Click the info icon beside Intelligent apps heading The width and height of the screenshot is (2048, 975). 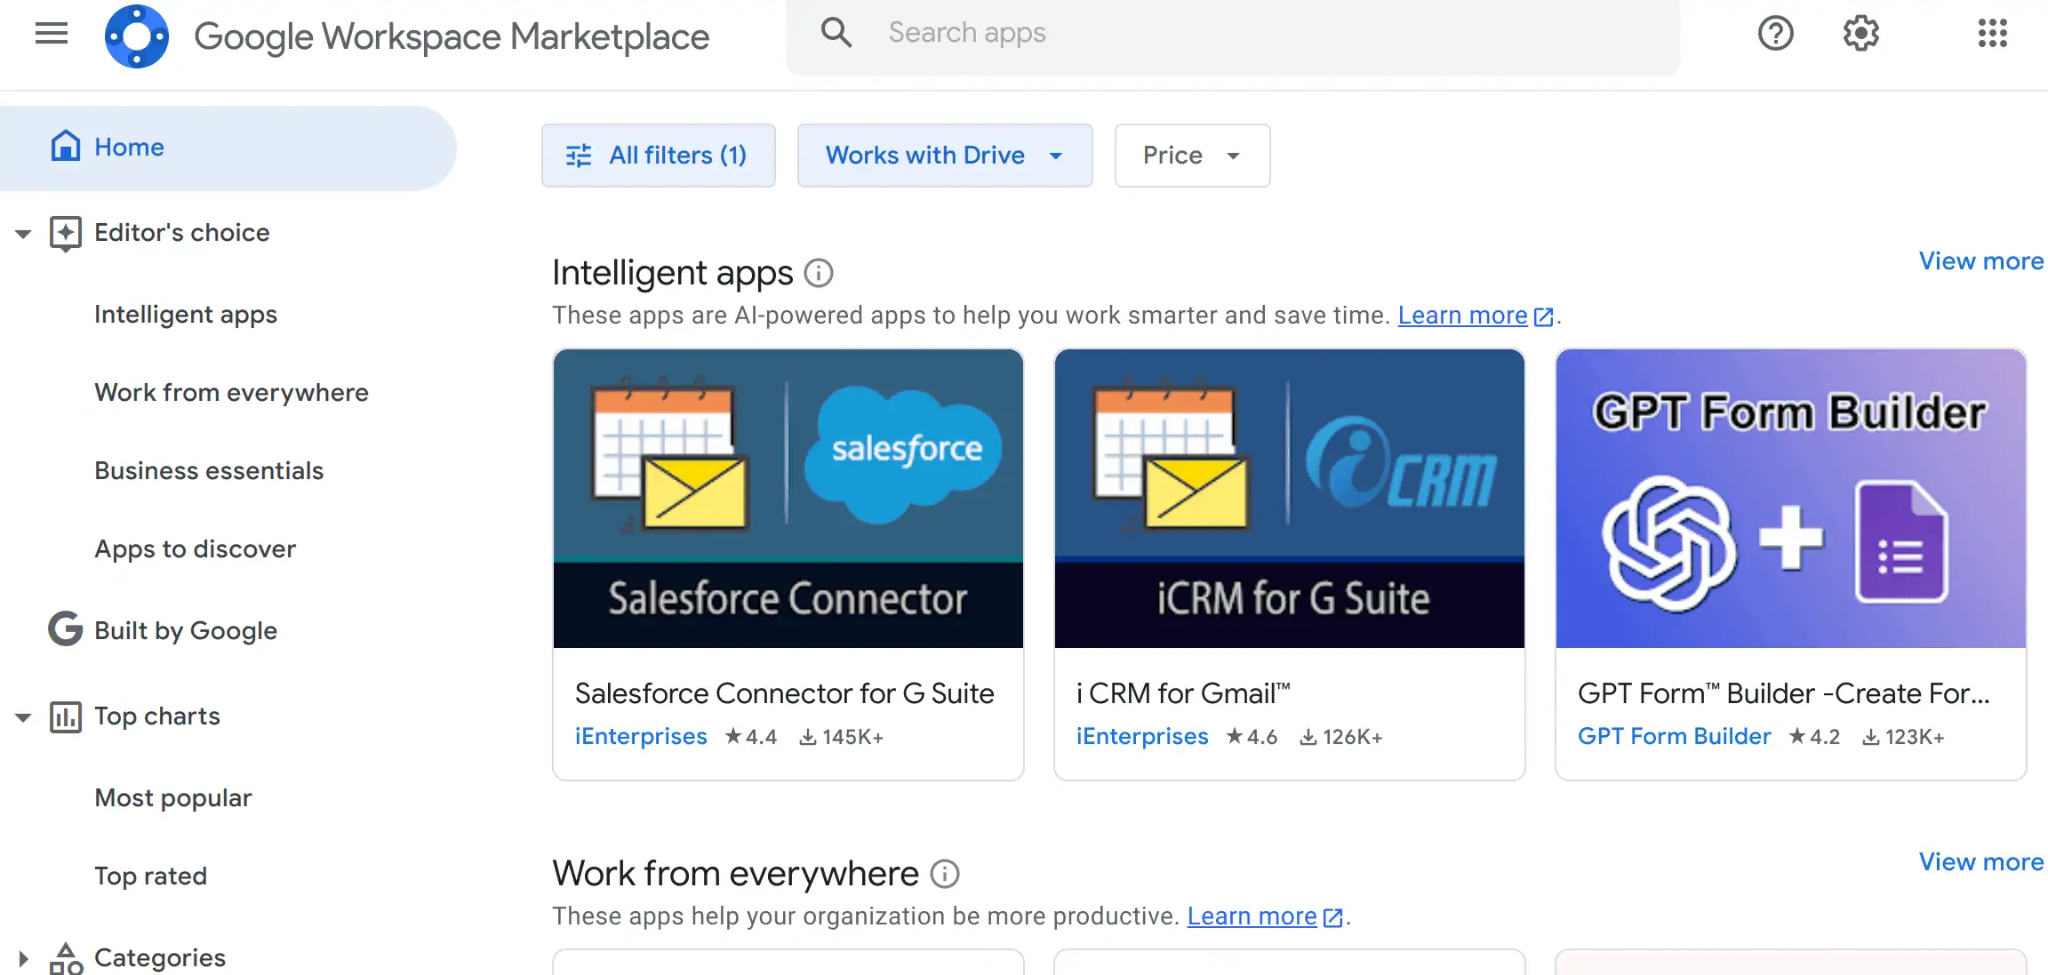pos(818,273)
